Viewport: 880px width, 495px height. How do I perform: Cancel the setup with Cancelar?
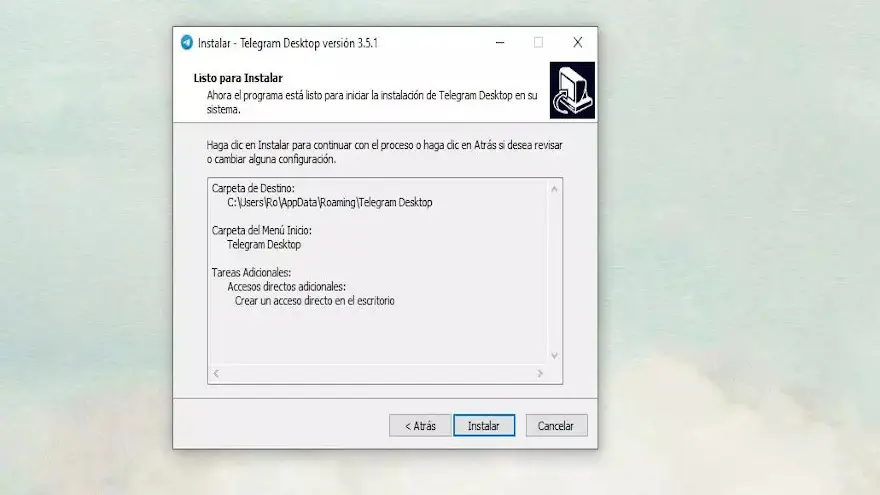(x=556, y=425)
